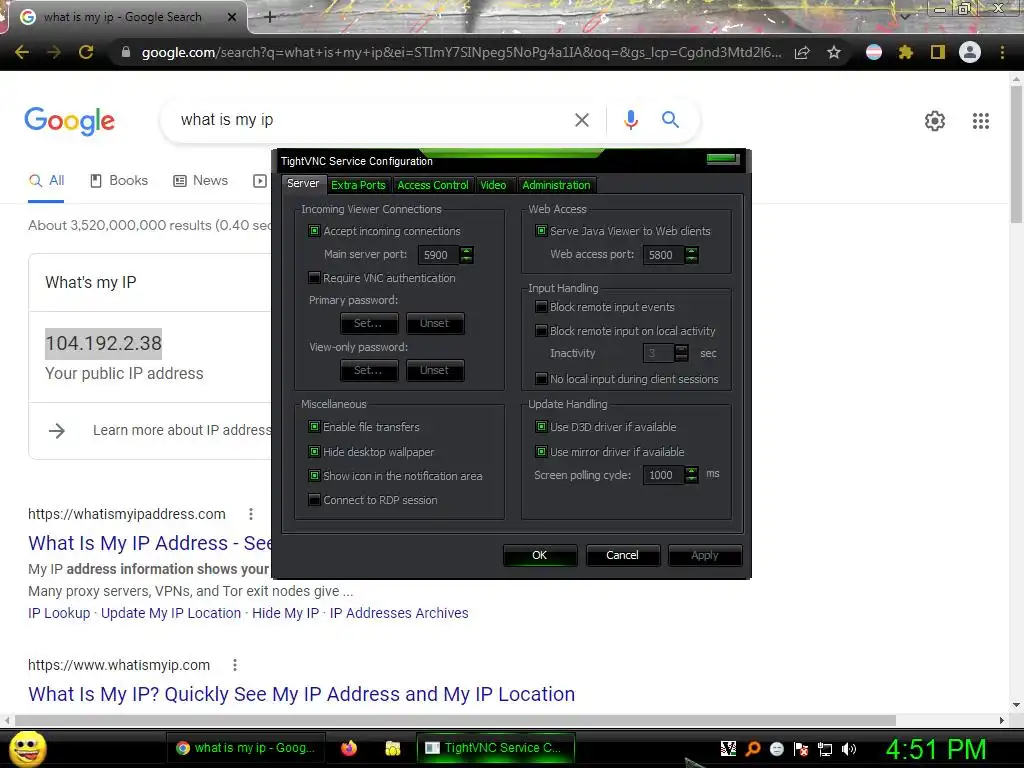The image size is (1024, 768).
Task: Toggle Use mirror driver if available
Action: 541,452
